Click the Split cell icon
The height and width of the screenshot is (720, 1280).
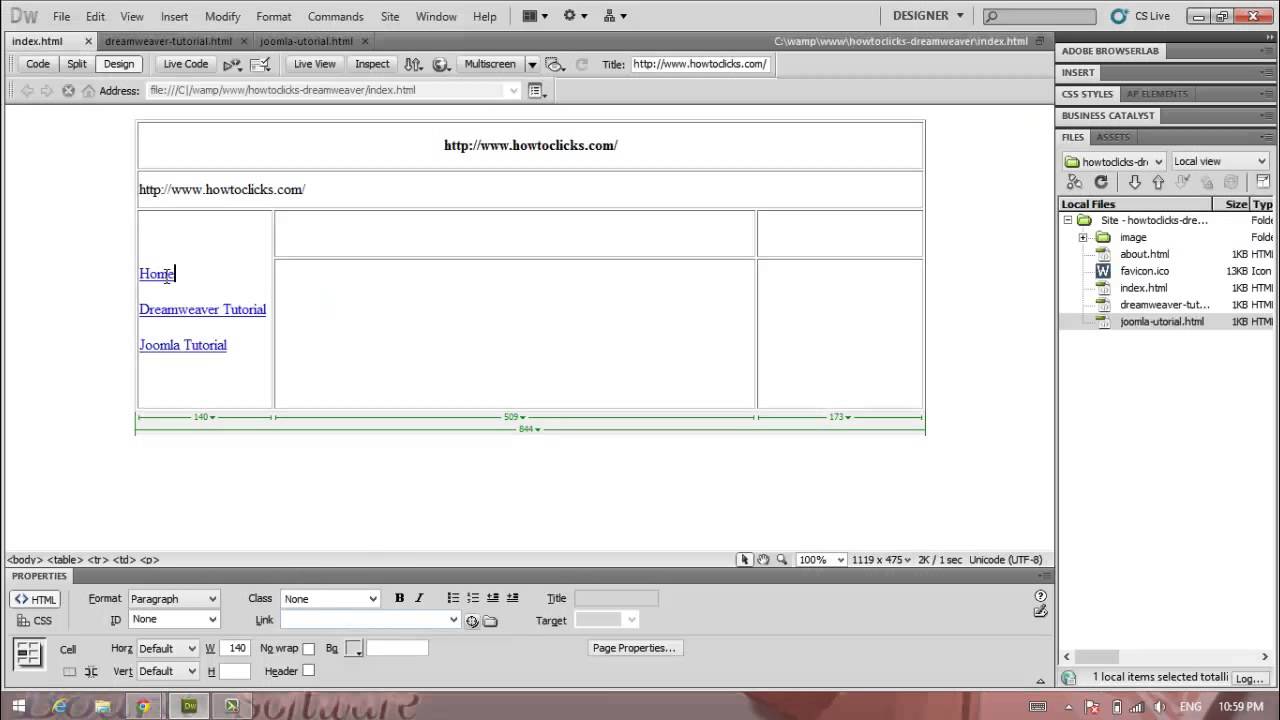coord(91,672)
